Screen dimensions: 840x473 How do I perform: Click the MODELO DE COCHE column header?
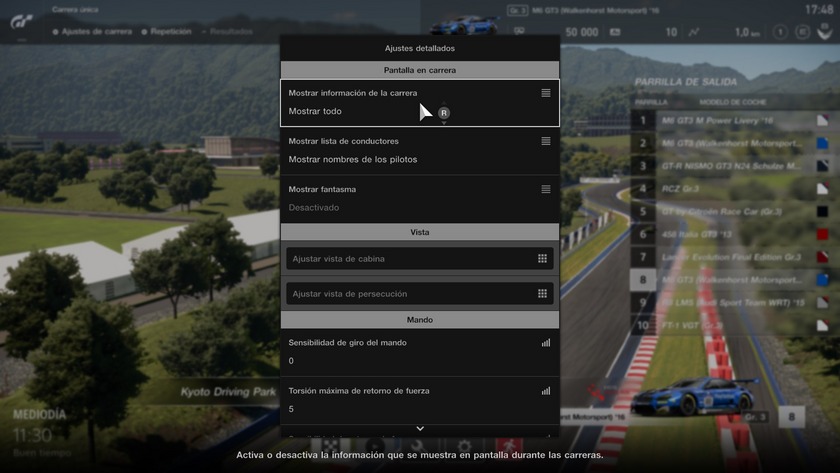732,102
